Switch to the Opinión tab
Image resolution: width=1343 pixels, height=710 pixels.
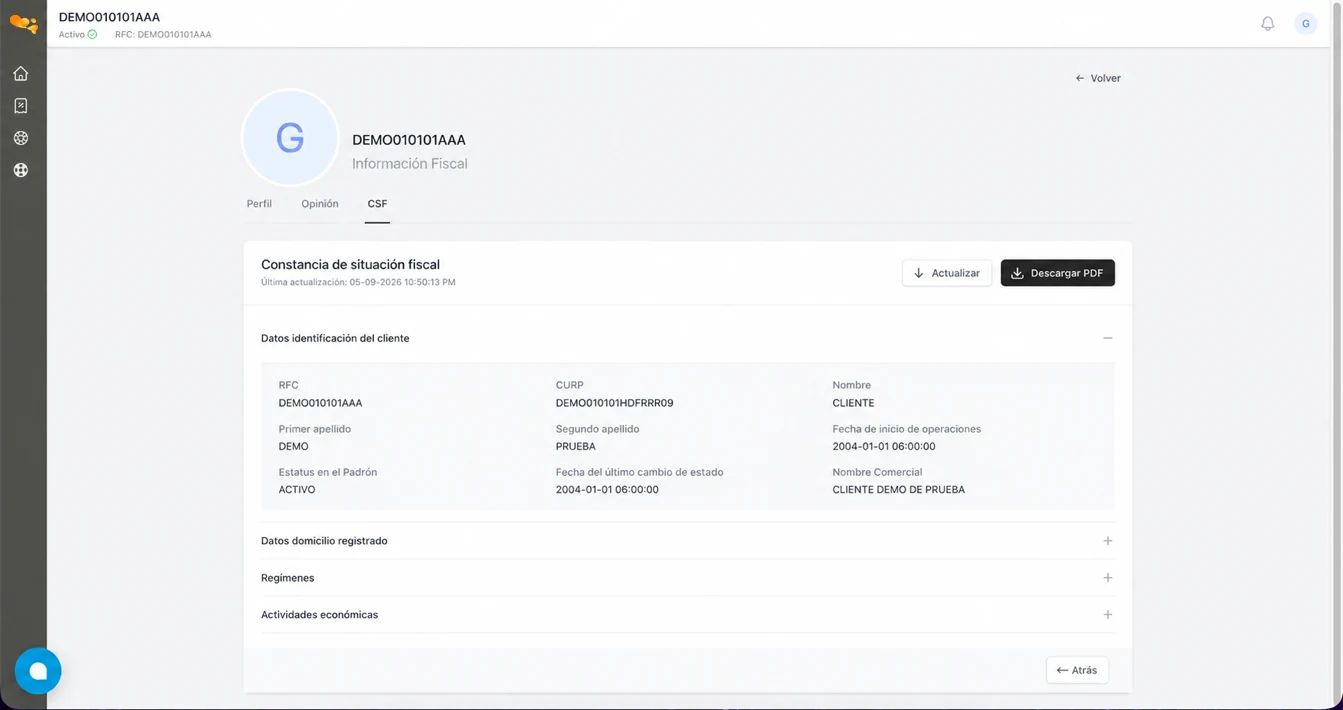(320, 204)
